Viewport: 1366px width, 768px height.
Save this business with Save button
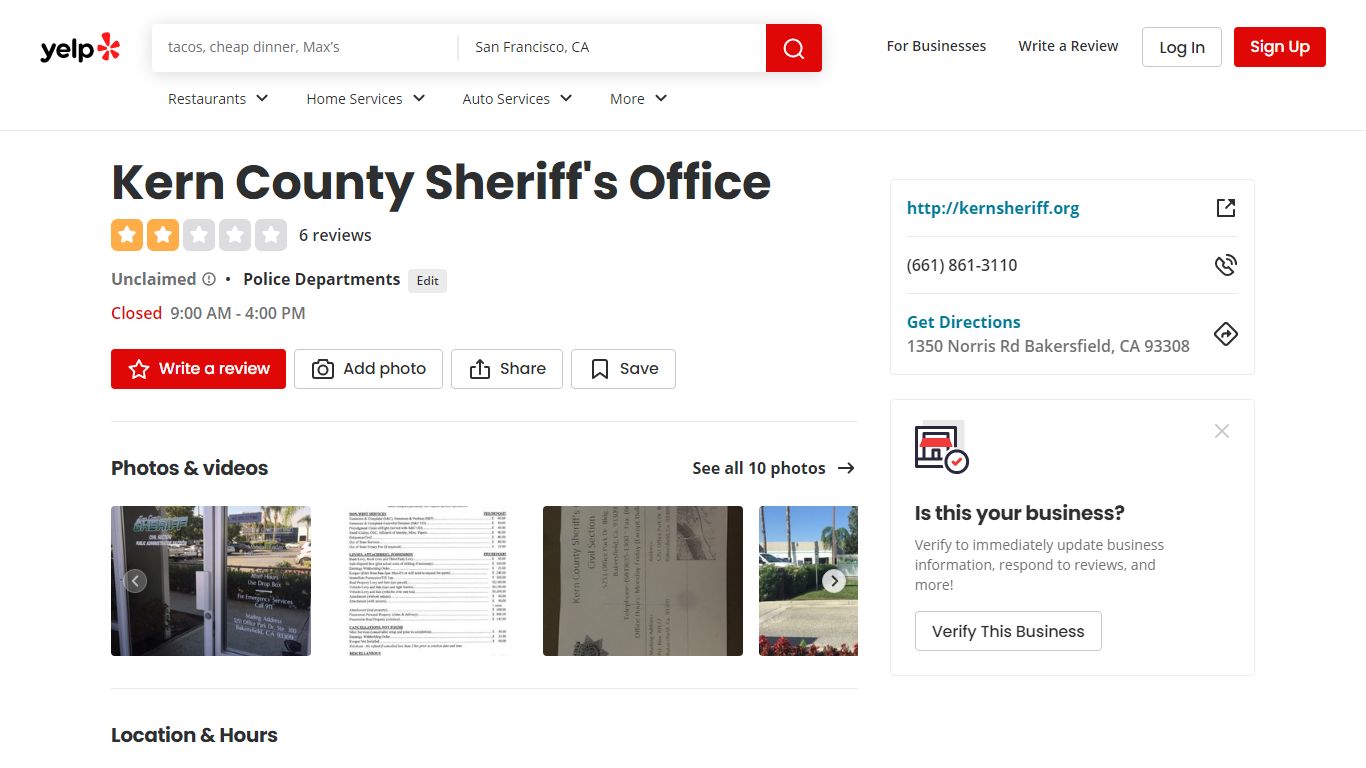pos(623,369)
